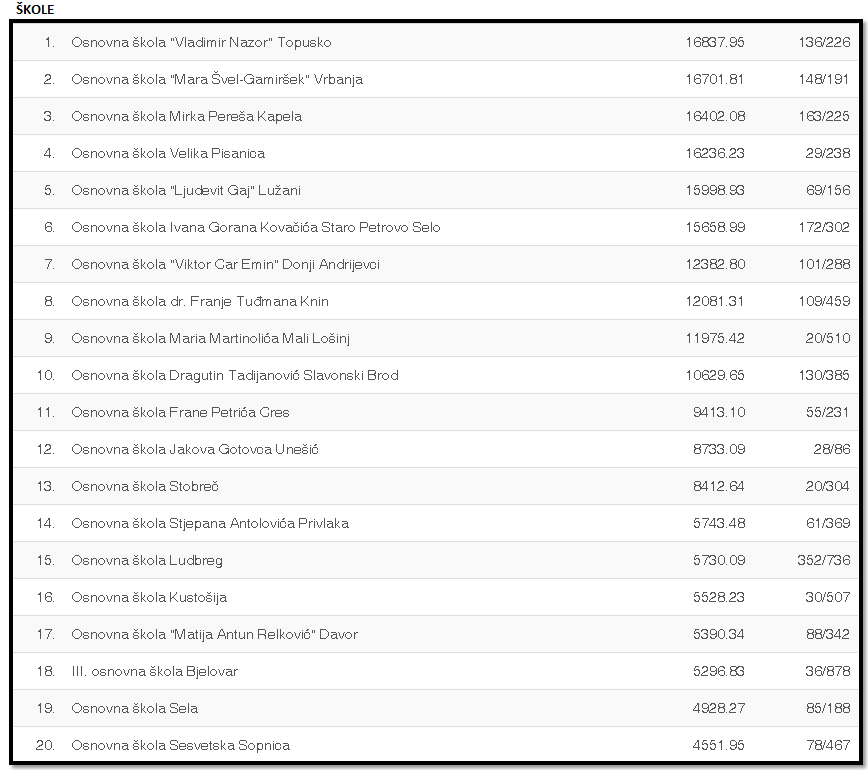The image size is (868, 770).
Task: Select ratio 55/231
Action: (827, 412)
